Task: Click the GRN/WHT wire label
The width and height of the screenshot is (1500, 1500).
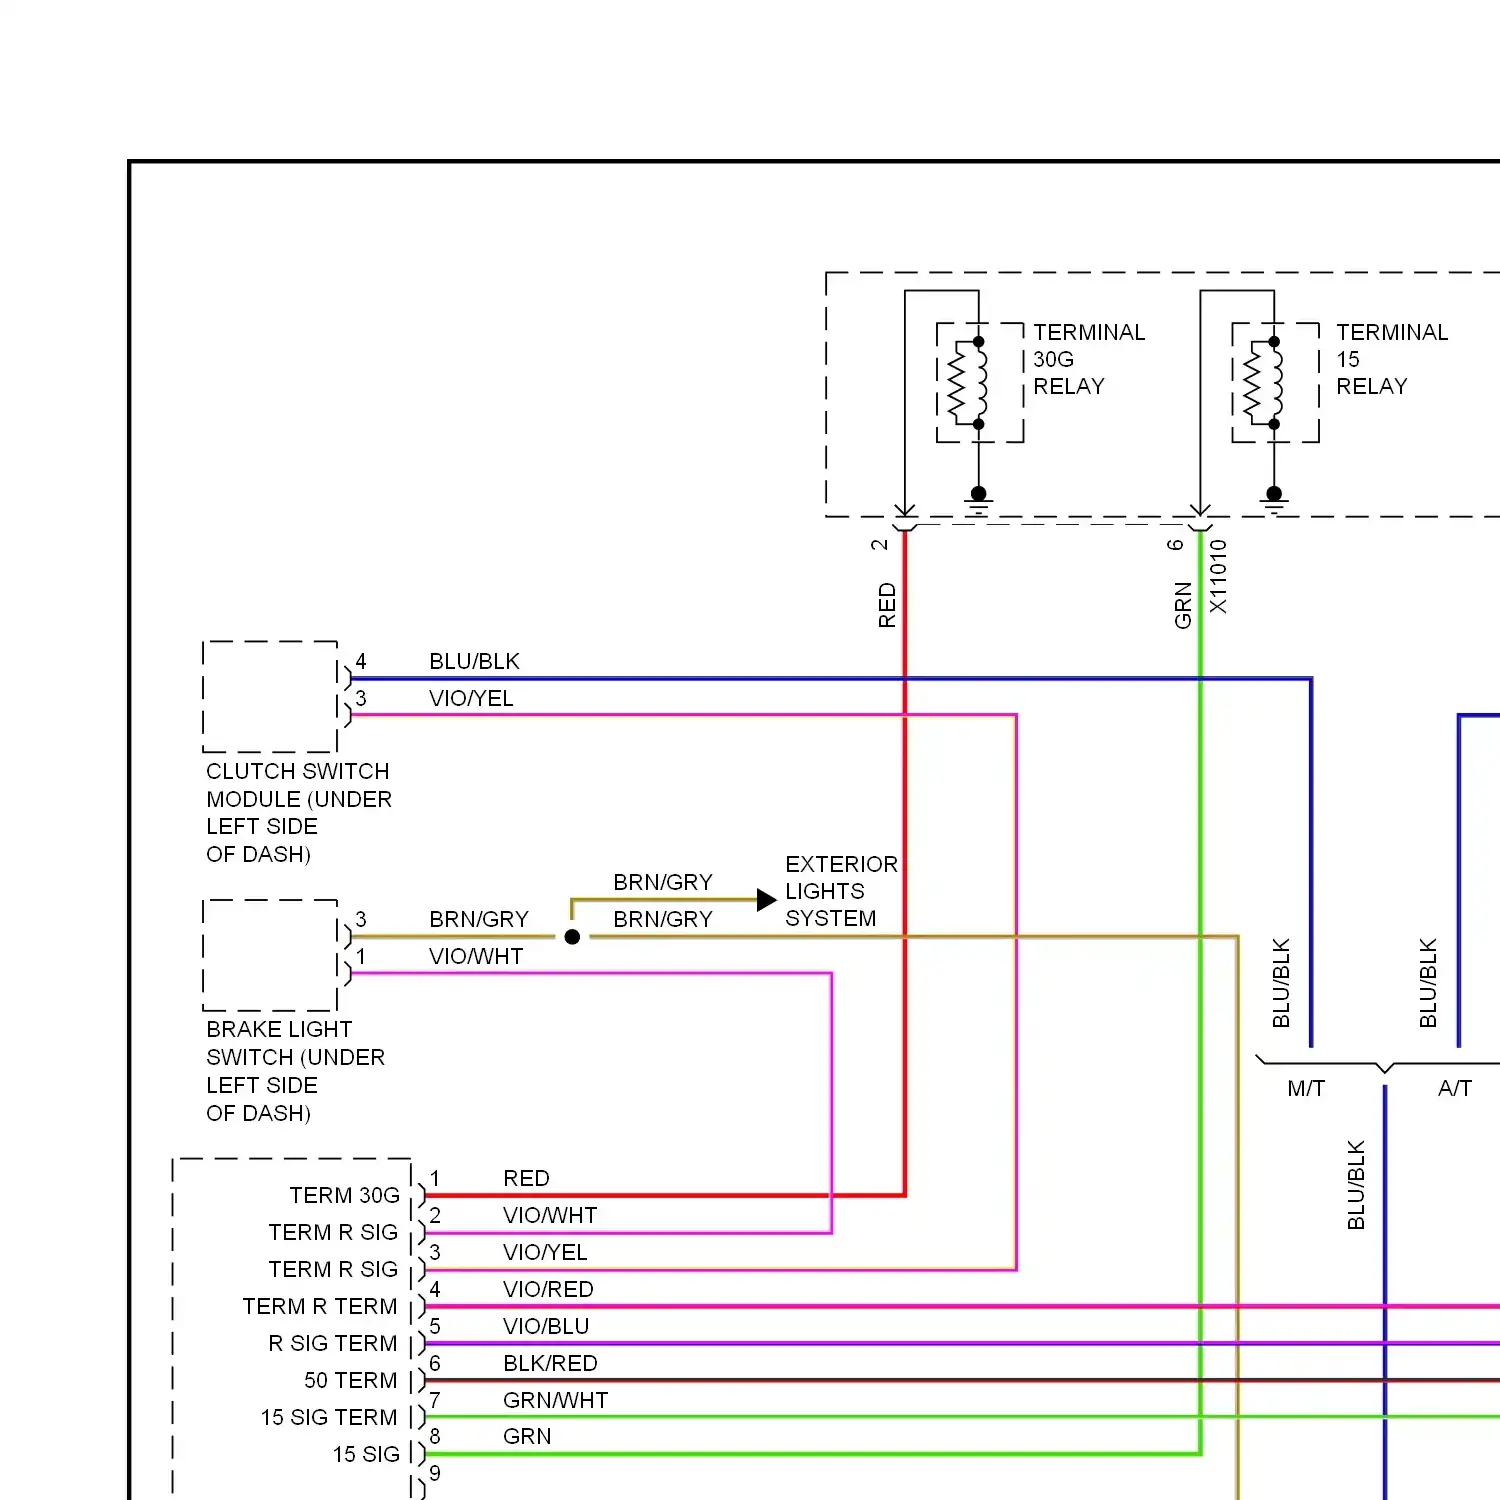Action: [555, 1401]
